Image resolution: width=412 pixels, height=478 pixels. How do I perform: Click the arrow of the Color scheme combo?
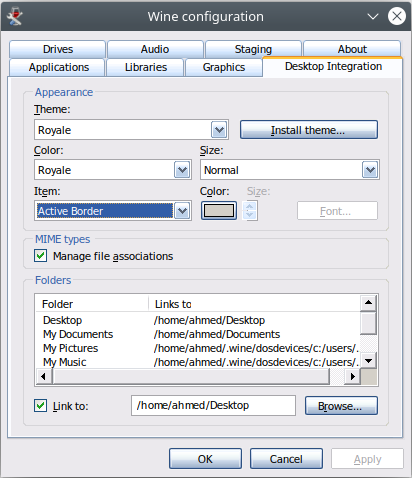pos(182,170)
